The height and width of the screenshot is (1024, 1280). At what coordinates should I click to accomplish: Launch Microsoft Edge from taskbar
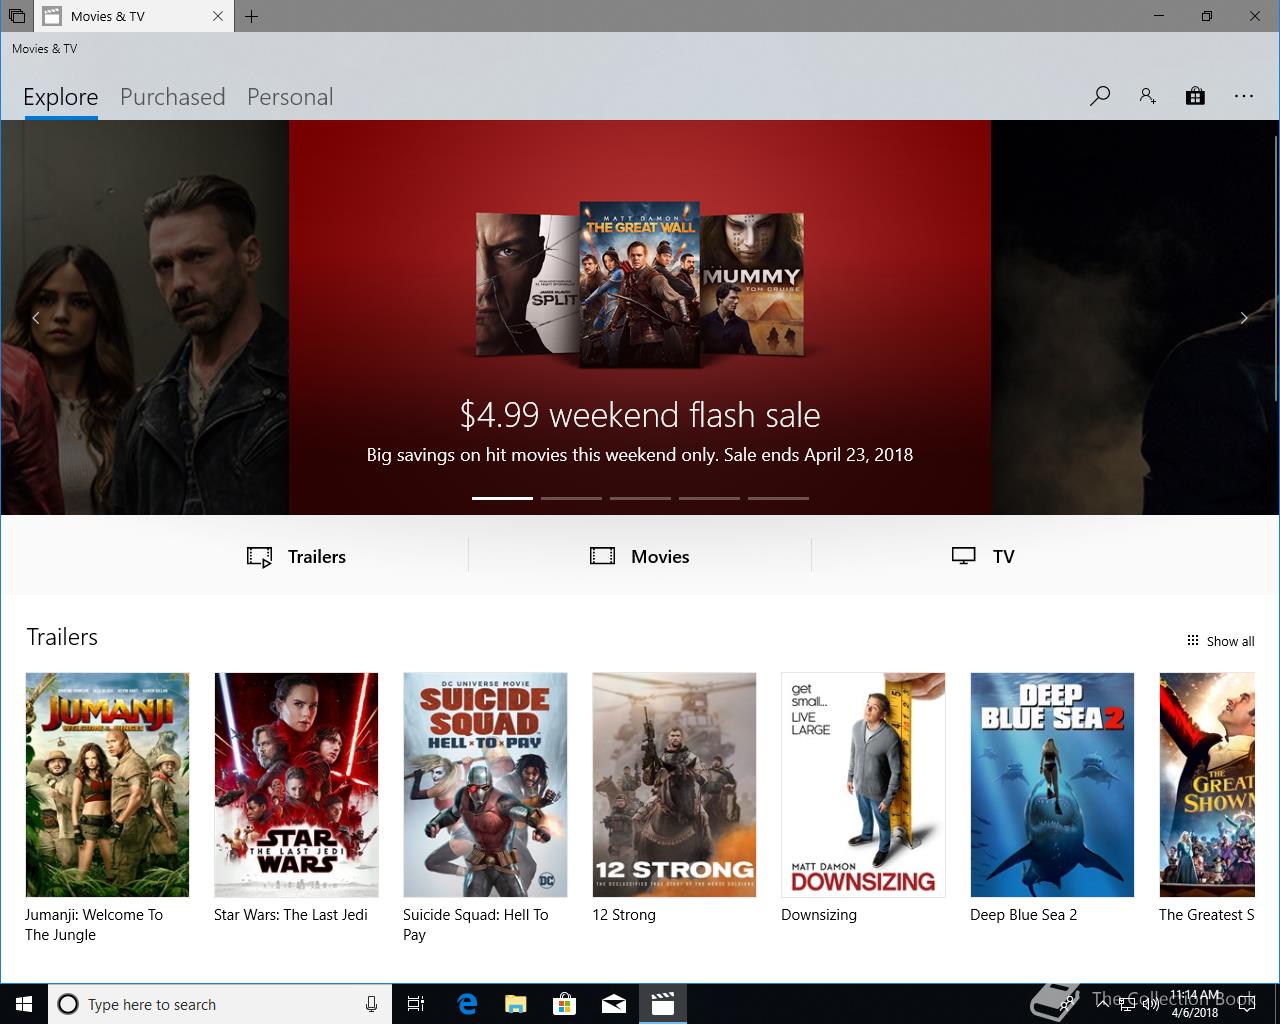click(x=467, y=1004)
